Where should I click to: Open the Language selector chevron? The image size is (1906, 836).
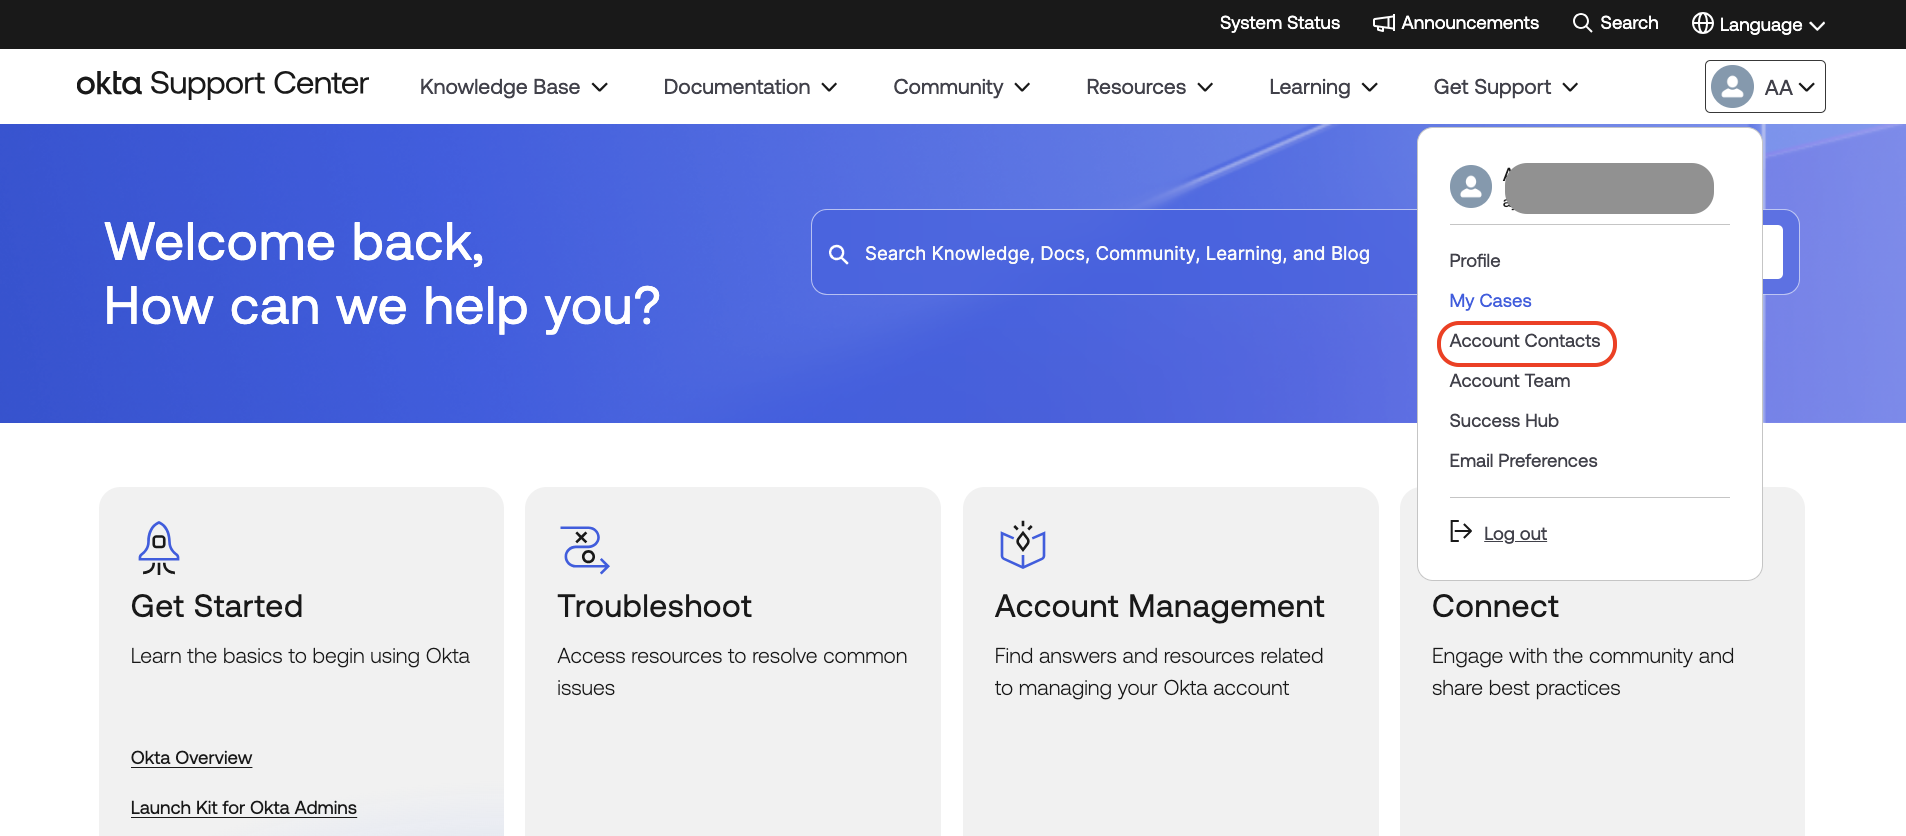[1817, 26]
